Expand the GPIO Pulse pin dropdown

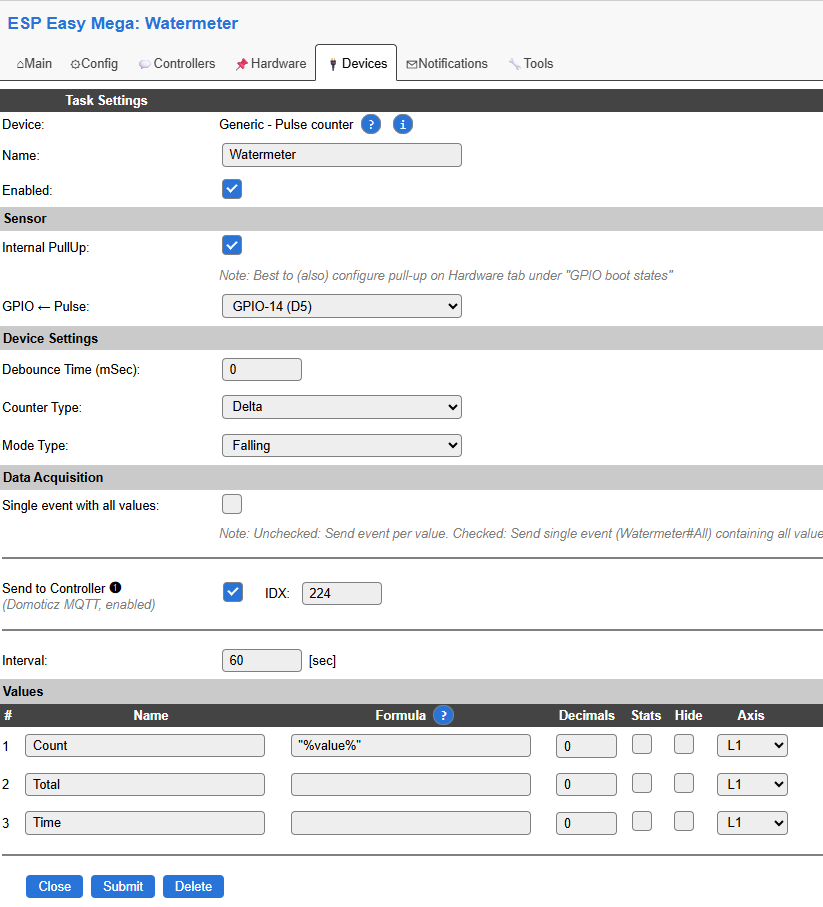click(341, 306)
